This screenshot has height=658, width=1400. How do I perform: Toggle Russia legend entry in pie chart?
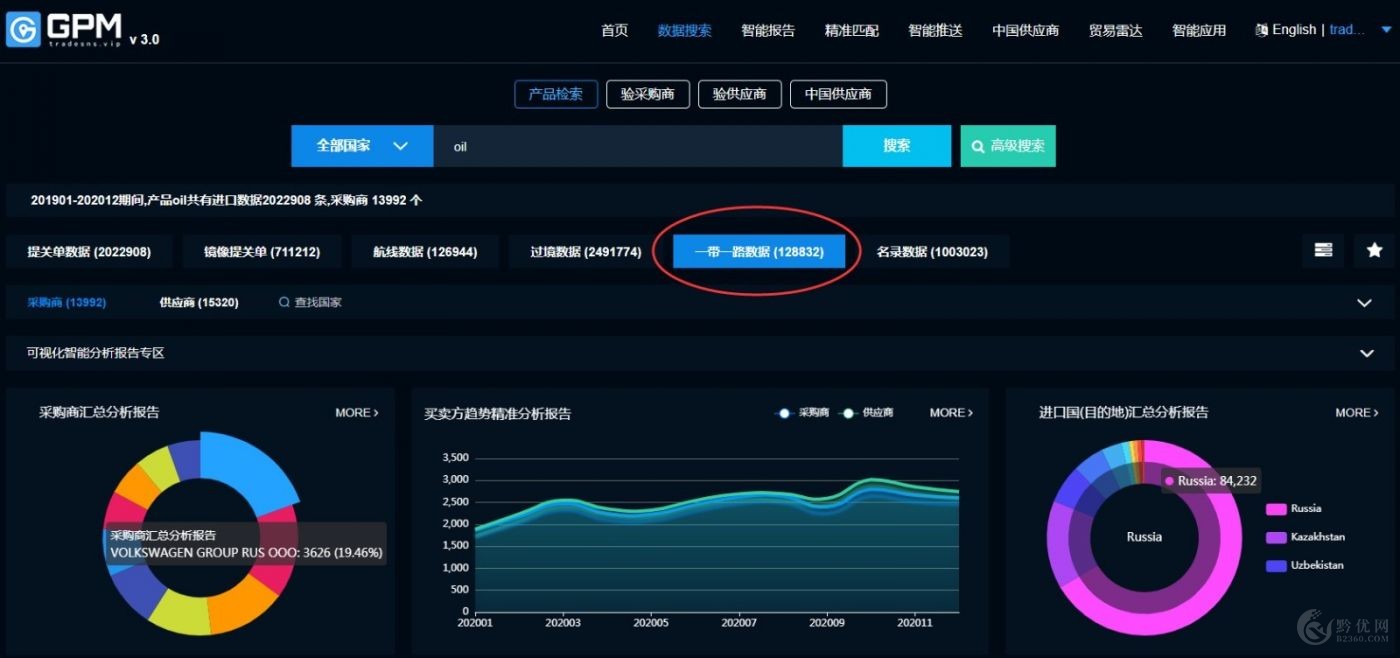click(1305, 509)
